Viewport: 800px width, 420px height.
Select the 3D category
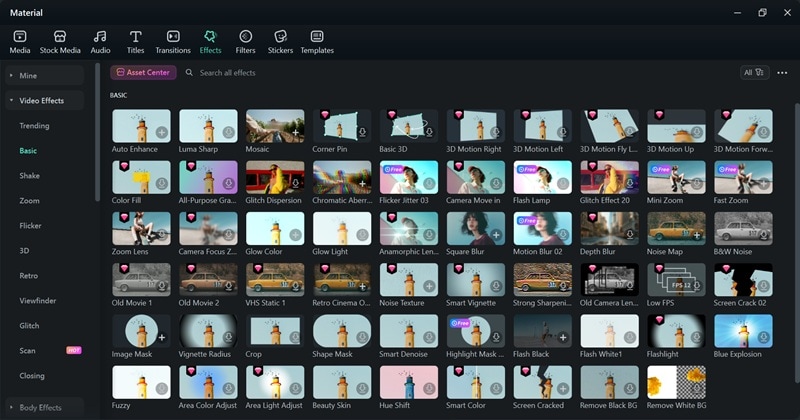click(24, 251)
